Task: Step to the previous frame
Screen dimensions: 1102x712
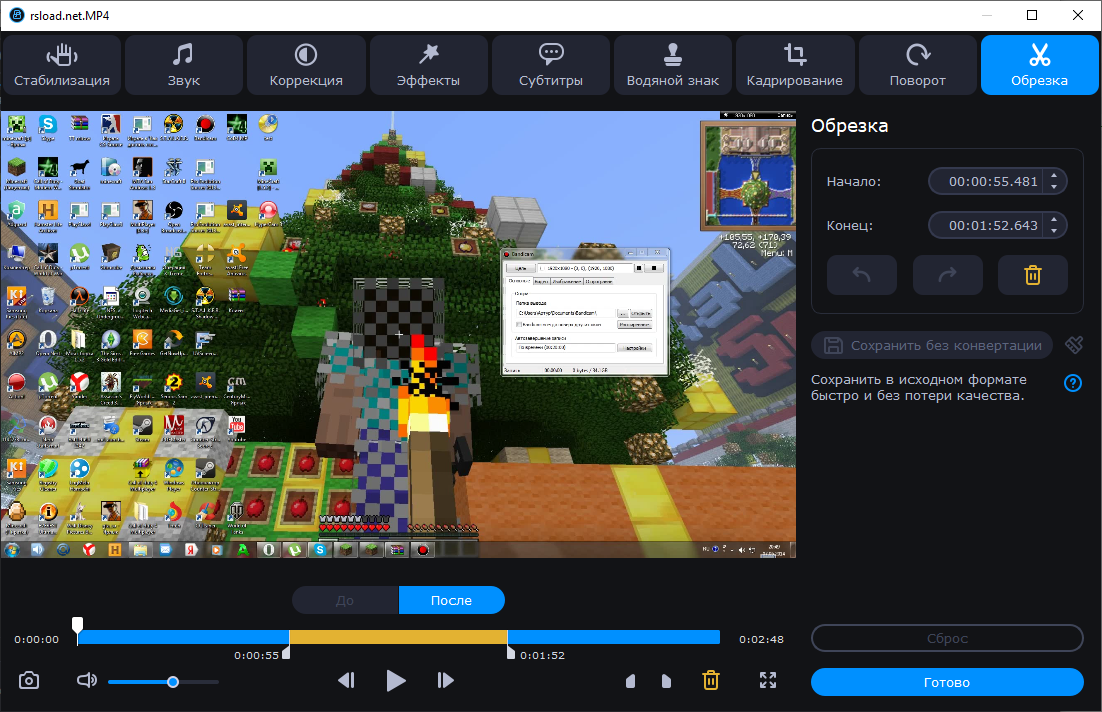Action: tap(346, 680)
